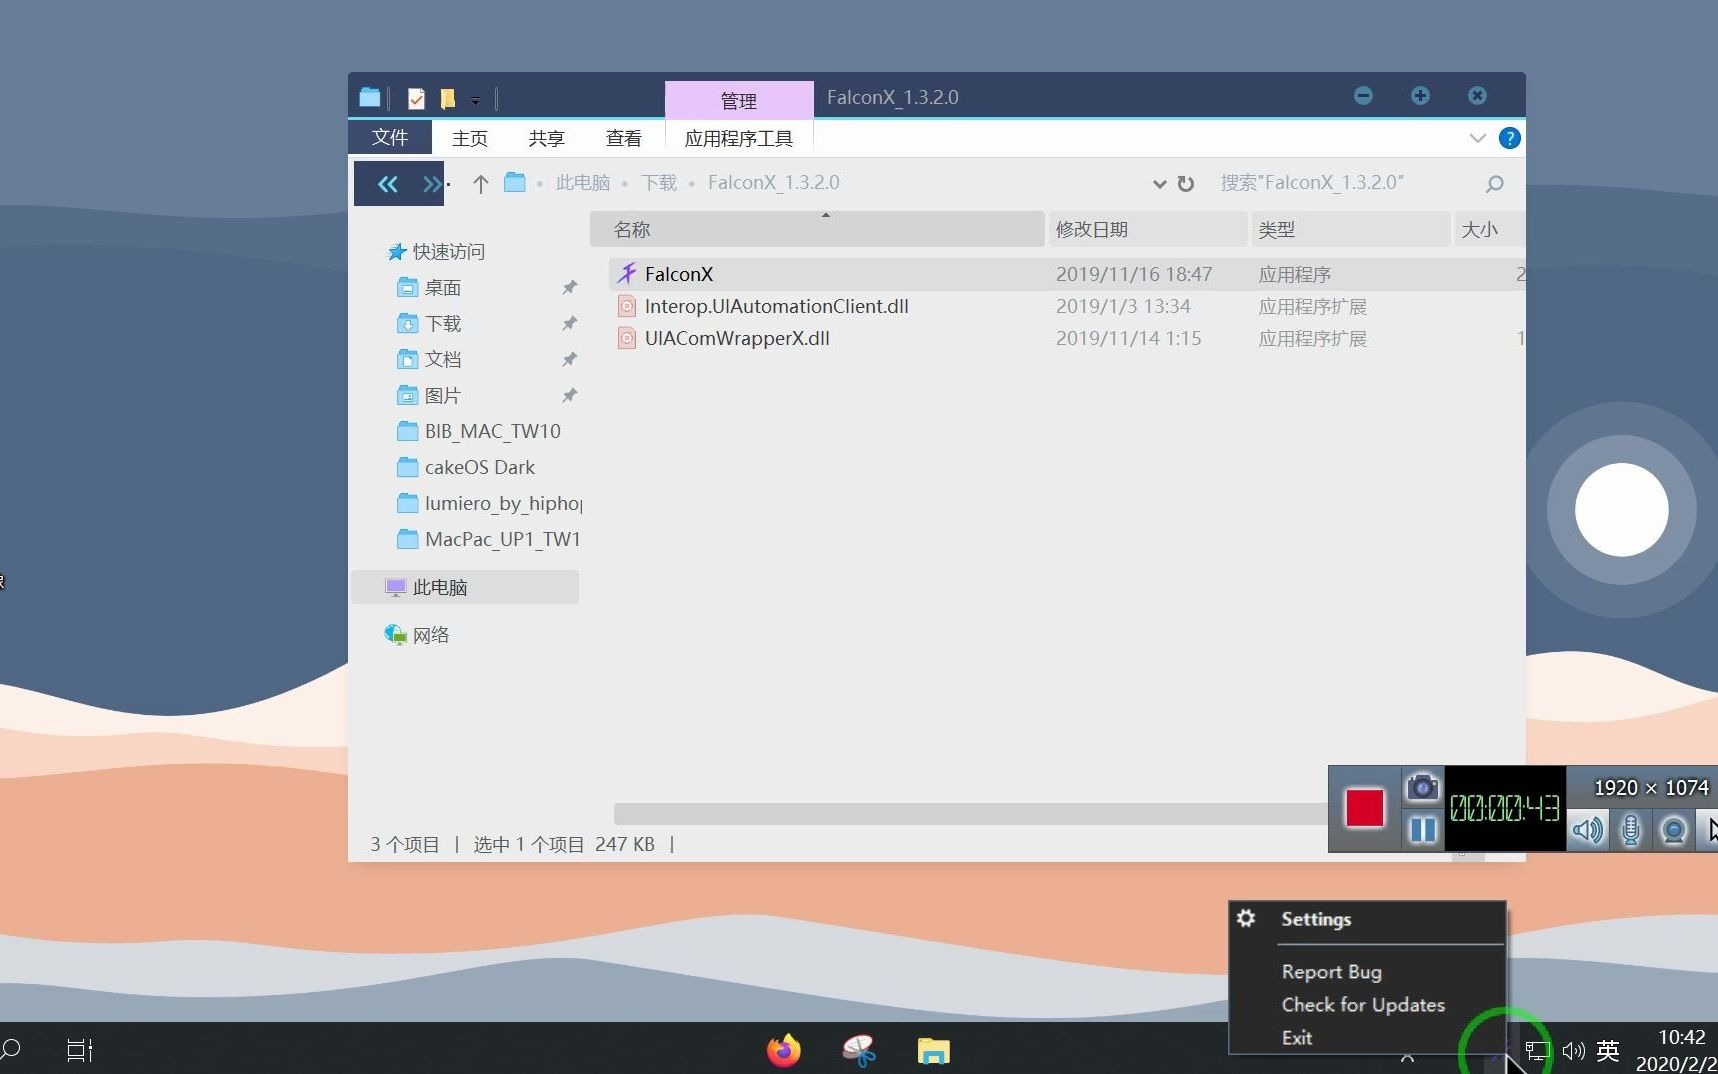The width and height of the screenshot is (1718, 1074).
Task: Select the FalconX application file
Action: 1067,274
